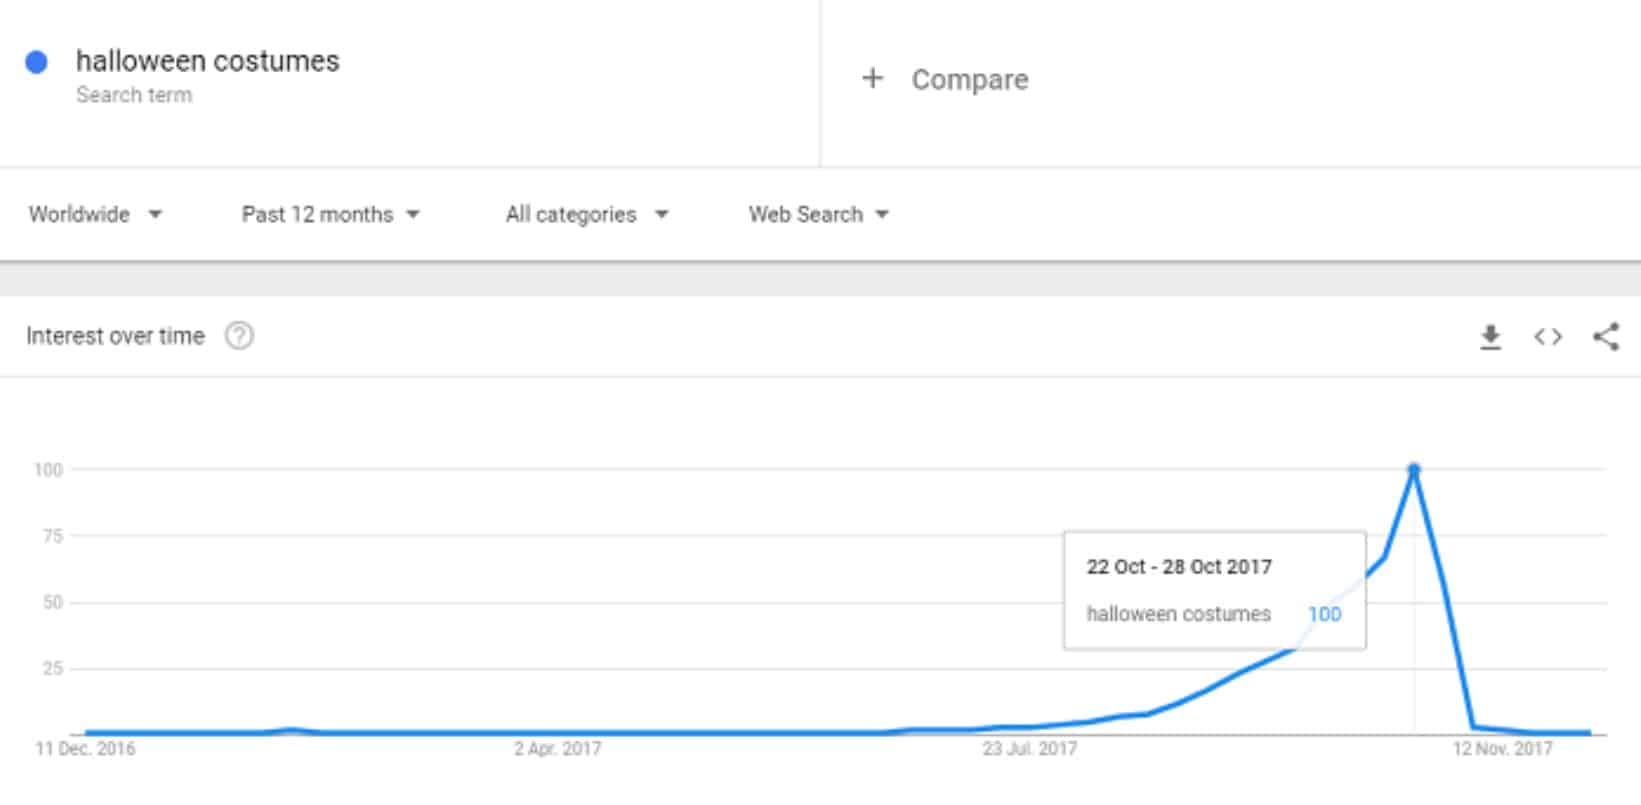Click the tooltip value 100
This screenshot has height=805, width=1641.
1324,614
